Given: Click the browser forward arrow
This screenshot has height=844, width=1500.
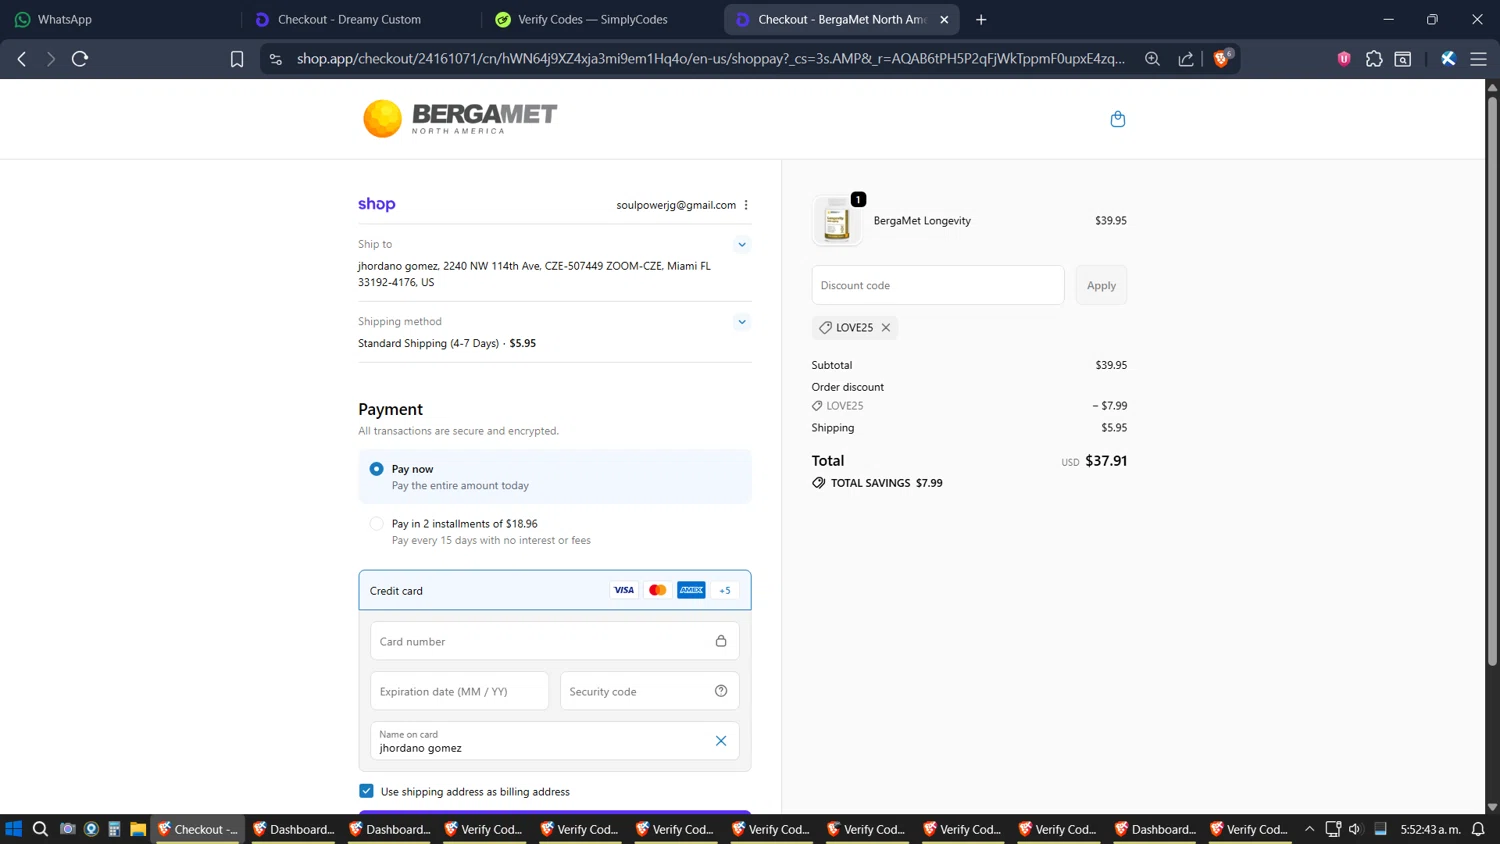Looking at the screenshot, I should (x=50, y=59).
